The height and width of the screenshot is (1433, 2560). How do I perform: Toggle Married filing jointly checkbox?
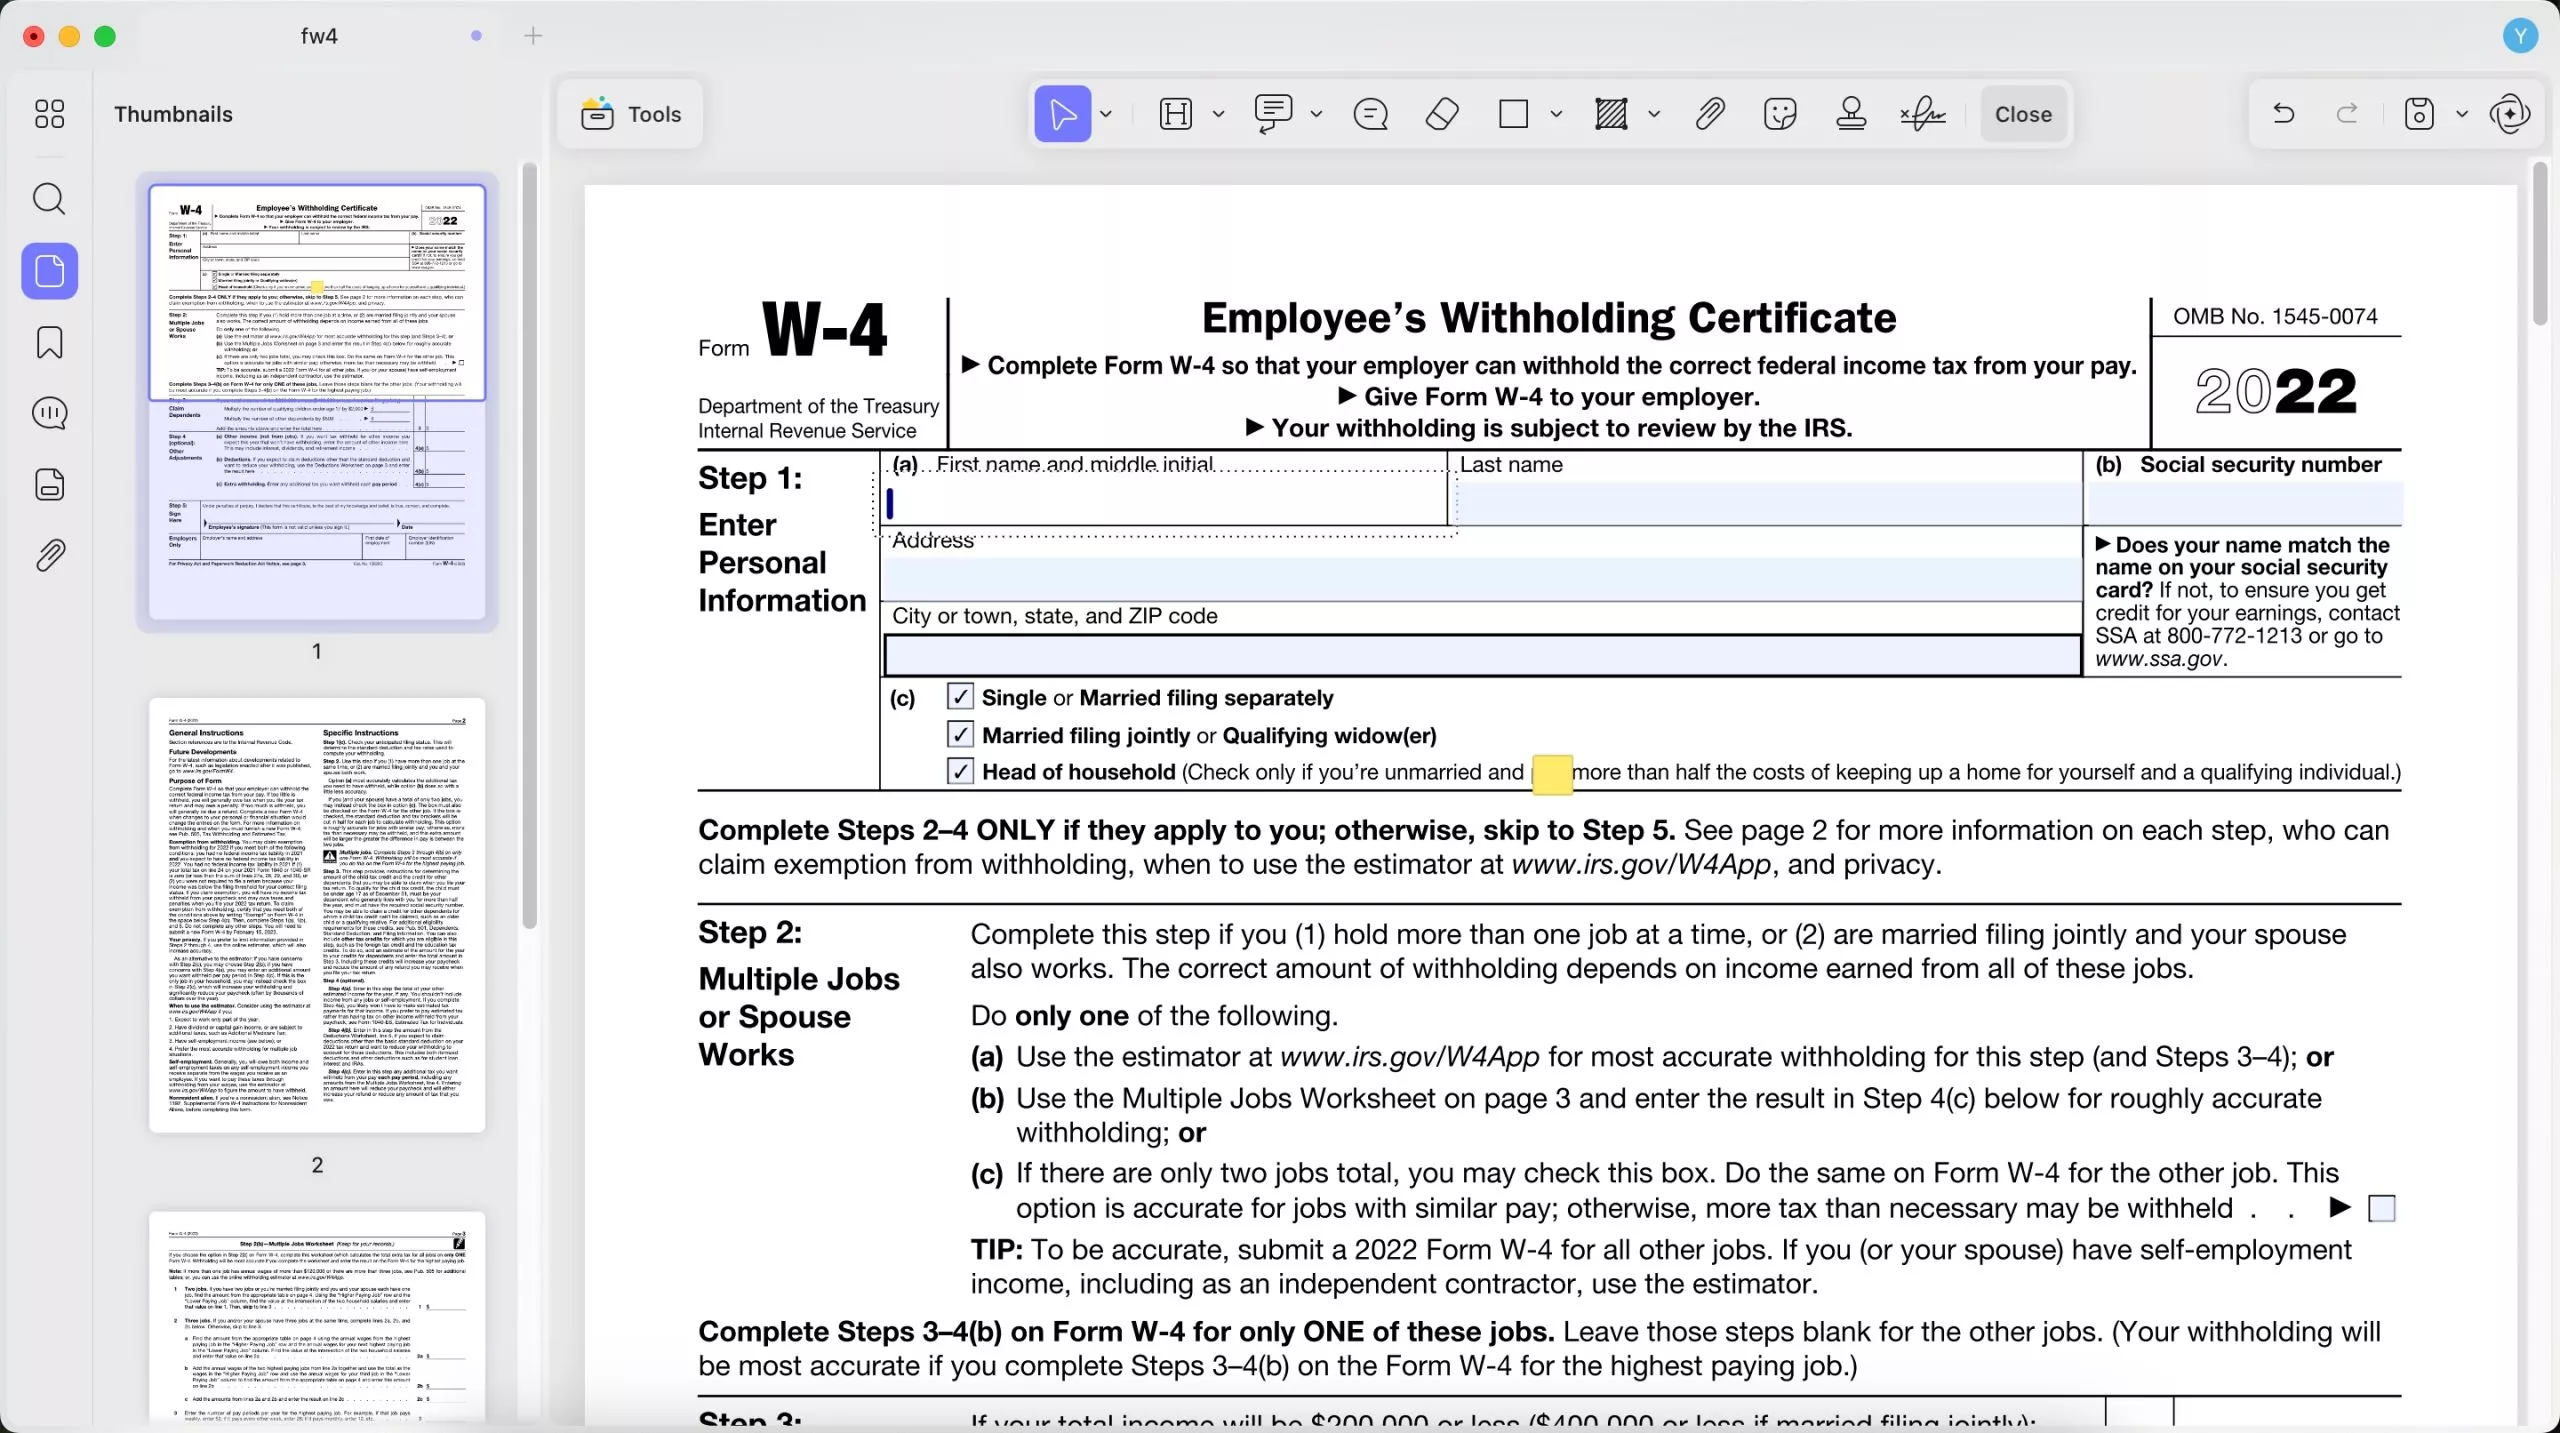click(960, 734)
